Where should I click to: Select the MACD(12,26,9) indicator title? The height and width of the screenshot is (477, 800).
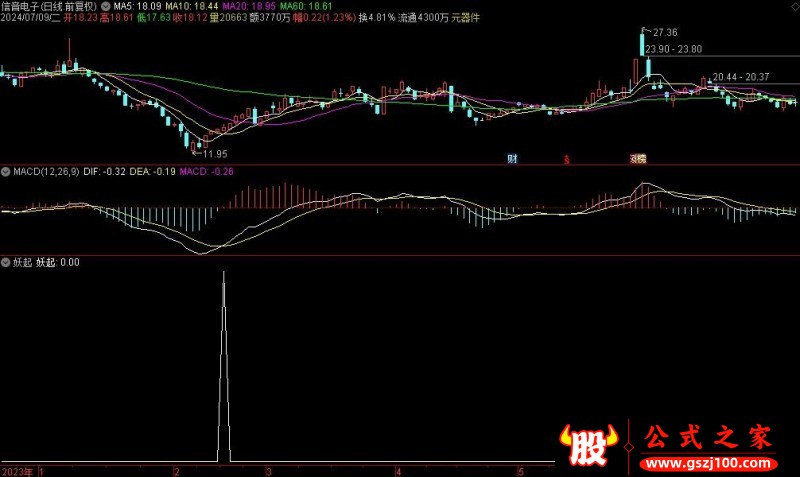46,172
